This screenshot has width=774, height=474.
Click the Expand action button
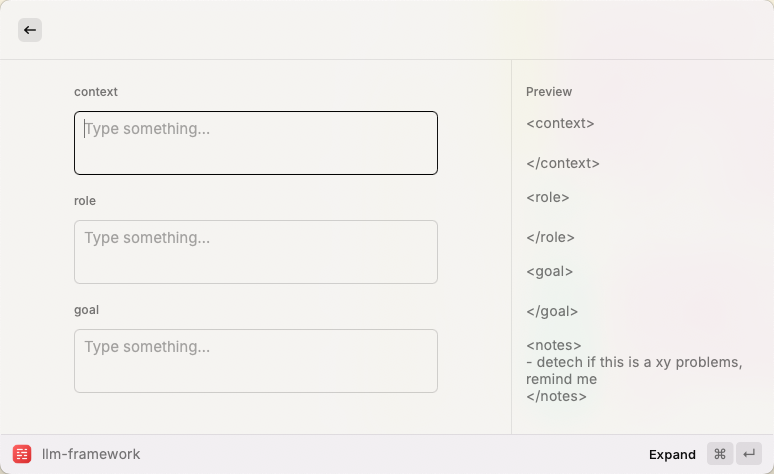[x=672, y=454]
